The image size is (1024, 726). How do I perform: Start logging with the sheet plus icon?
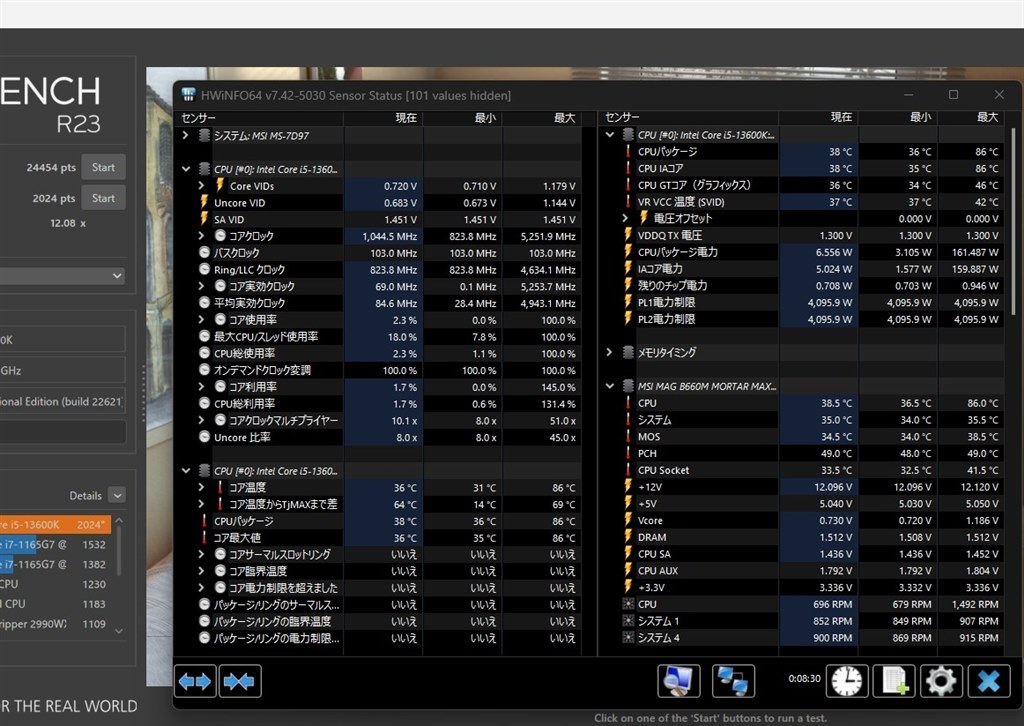coord(894,681)
